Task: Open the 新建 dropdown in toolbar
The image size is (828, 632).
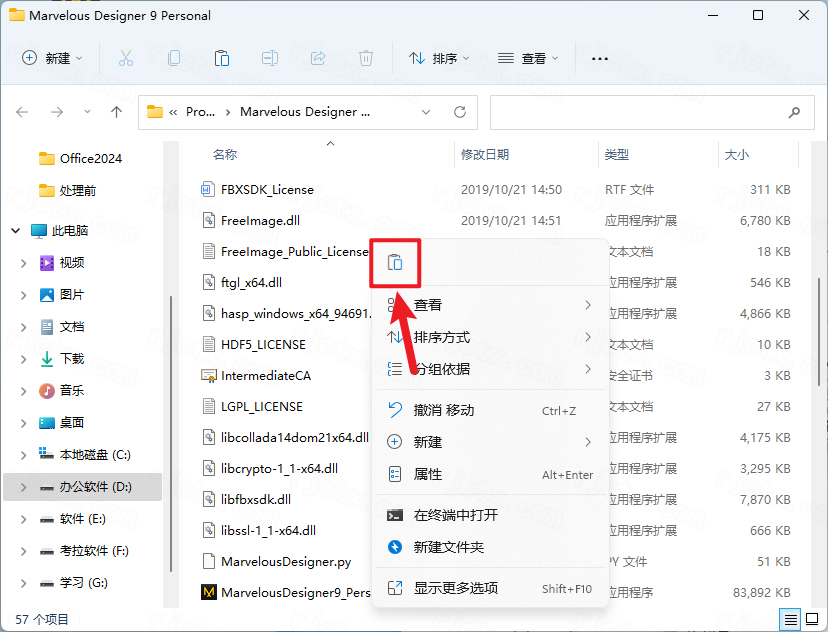Action: (52, 58)
